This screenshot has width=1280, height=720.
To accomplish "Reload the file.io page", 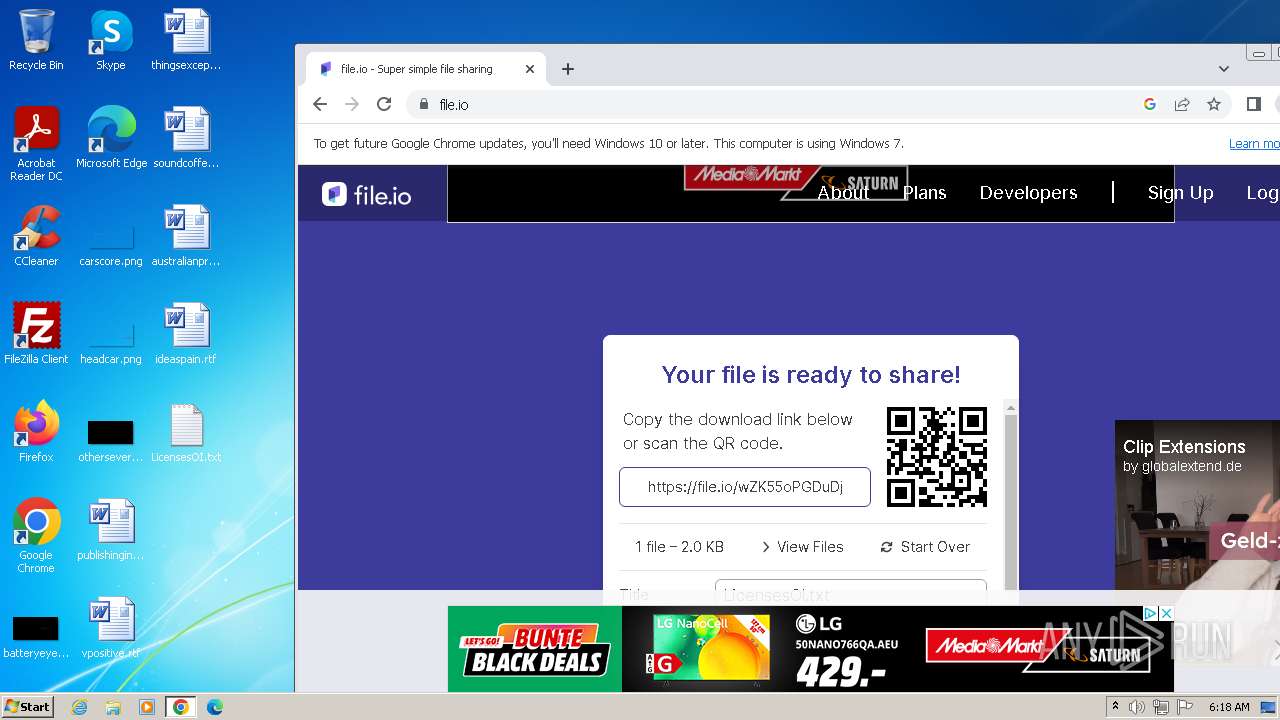I will (384, 104).
